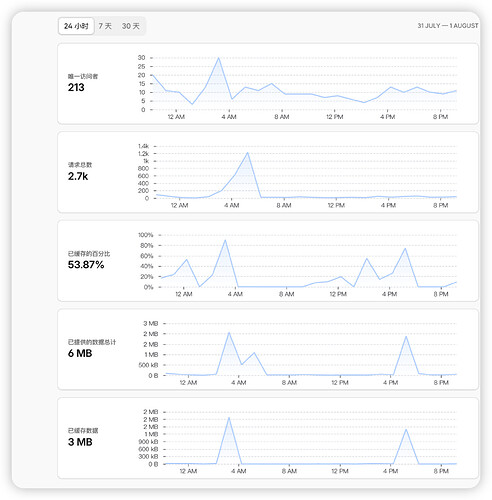Click the 53.87% cached percentage value
This screenshot has width=492, height=500.
point(86,265)
